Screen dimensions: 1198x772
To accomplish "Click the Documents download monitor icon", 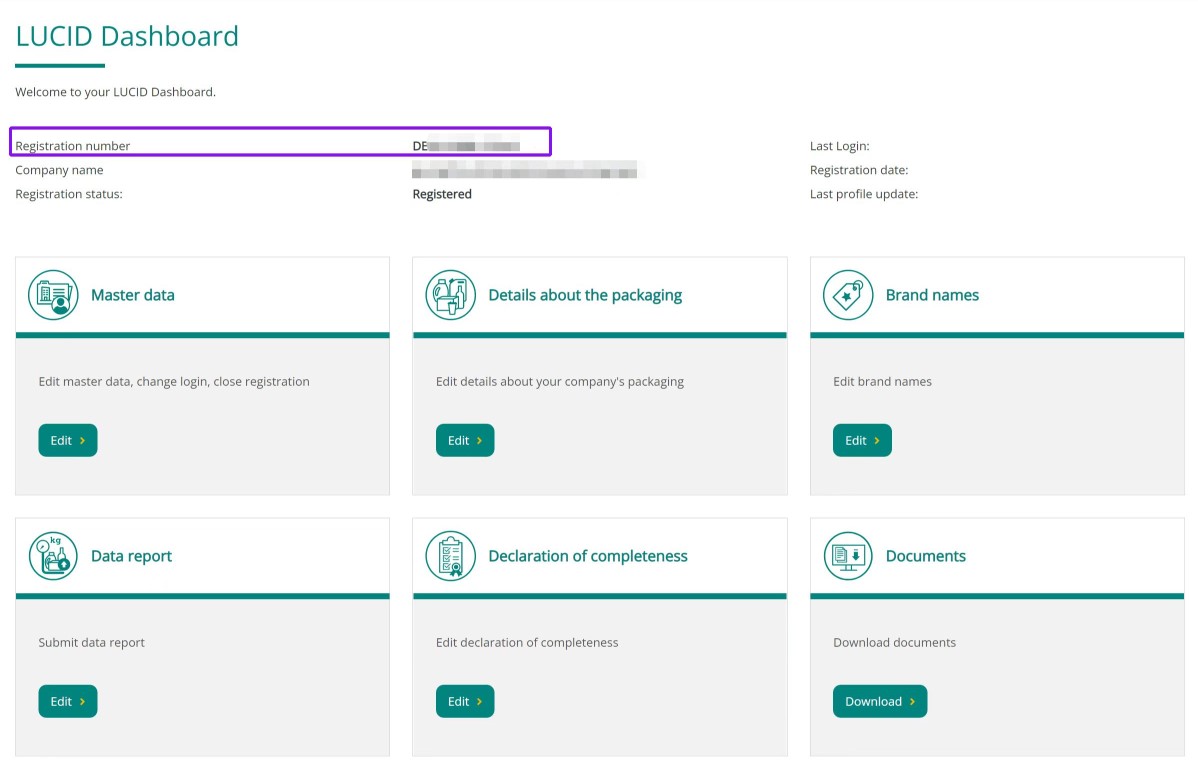I will [x=848, y=556].
